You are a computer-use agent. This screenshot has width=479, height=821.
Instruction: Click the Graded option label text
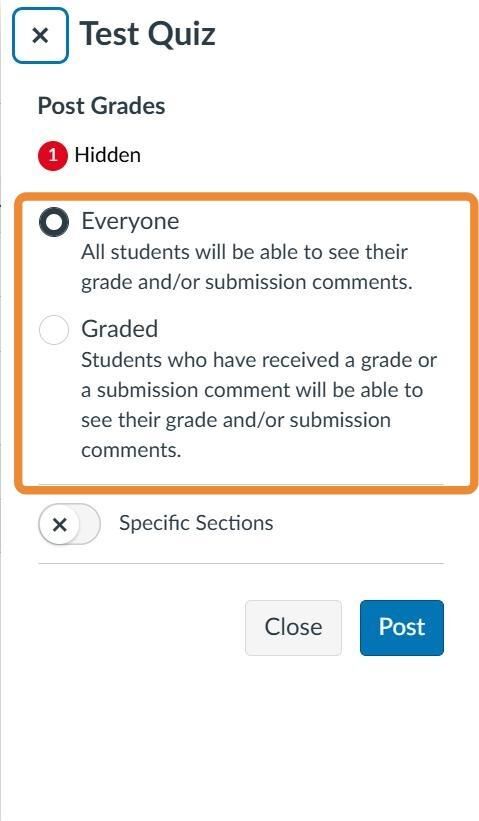click(x=119, y=329)
